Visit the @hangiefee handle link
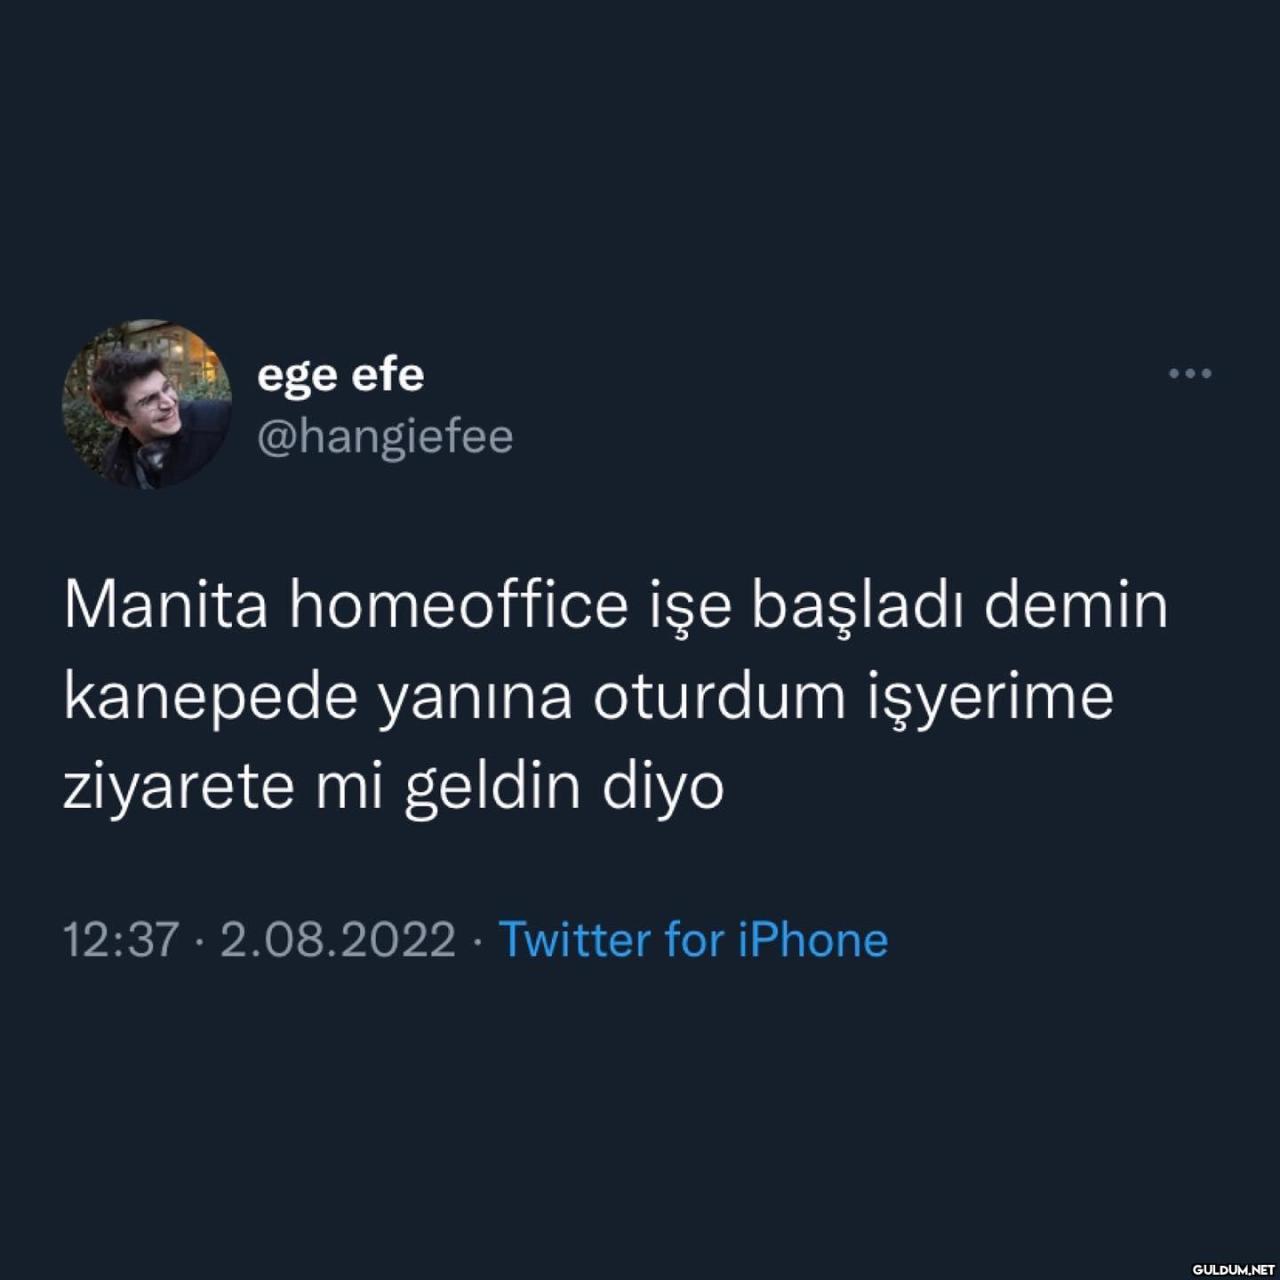The width and height of the screenshot is (1280, 1280). coord(385,437)
